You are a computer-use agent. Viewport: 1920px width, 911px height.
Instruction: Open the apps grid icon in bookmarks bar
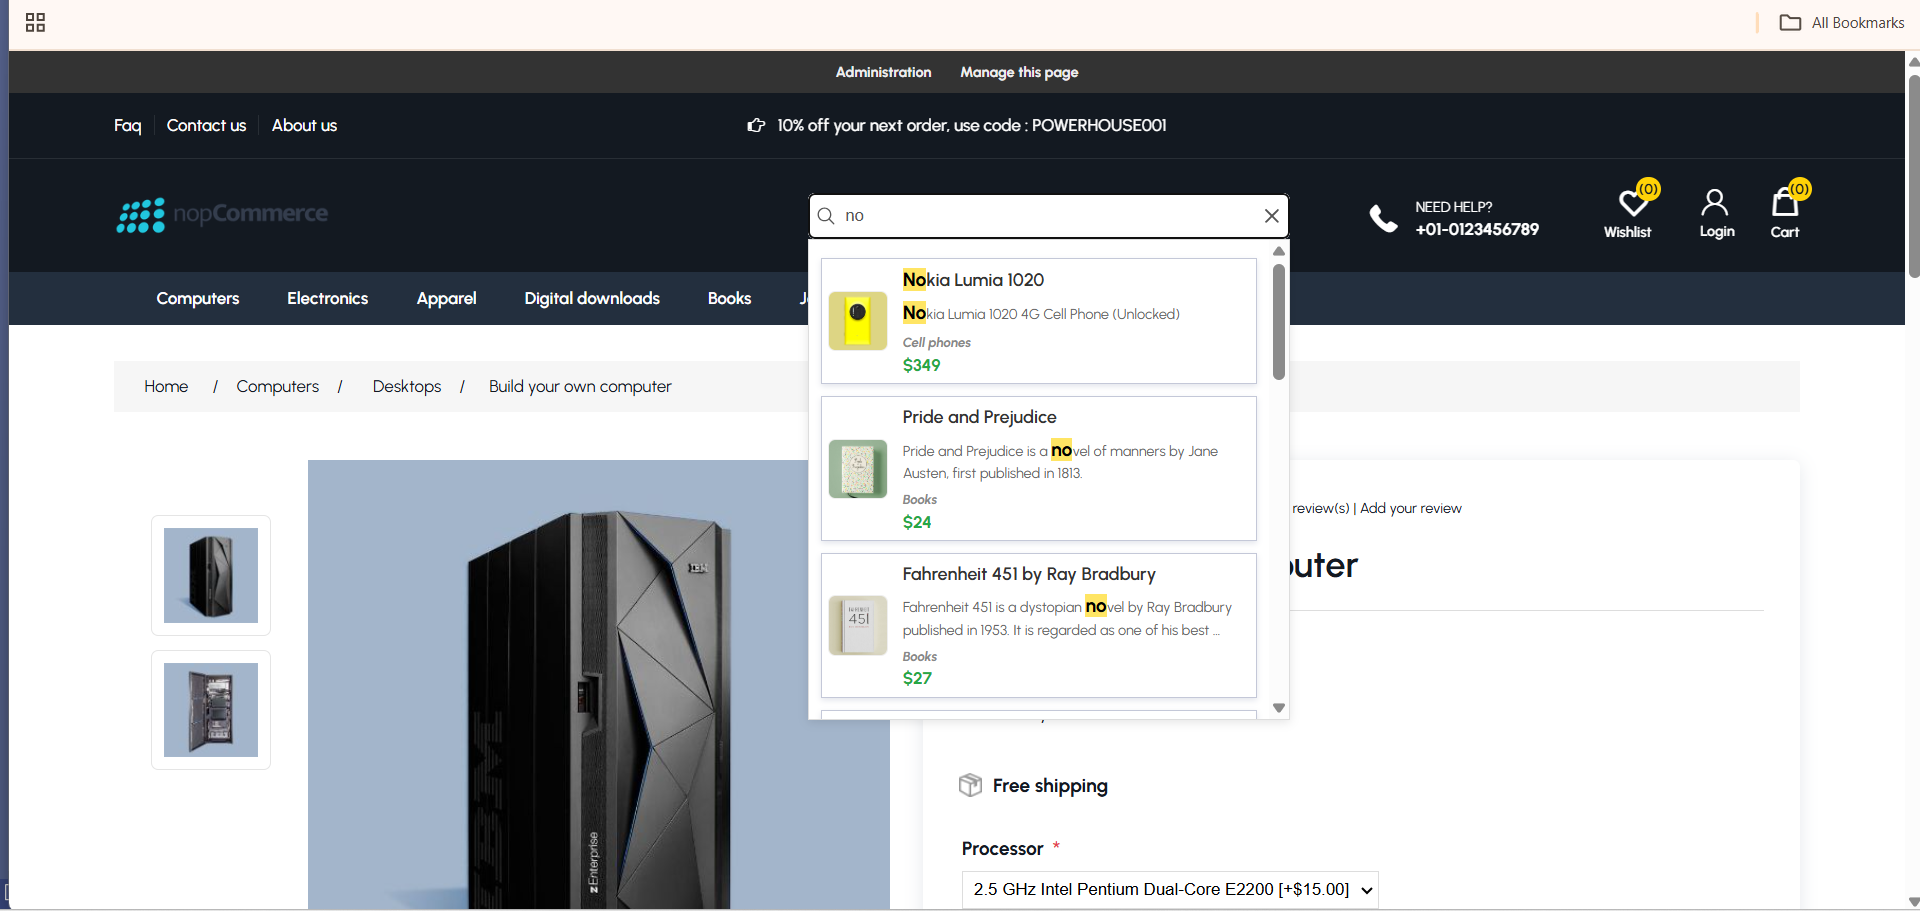35,23
